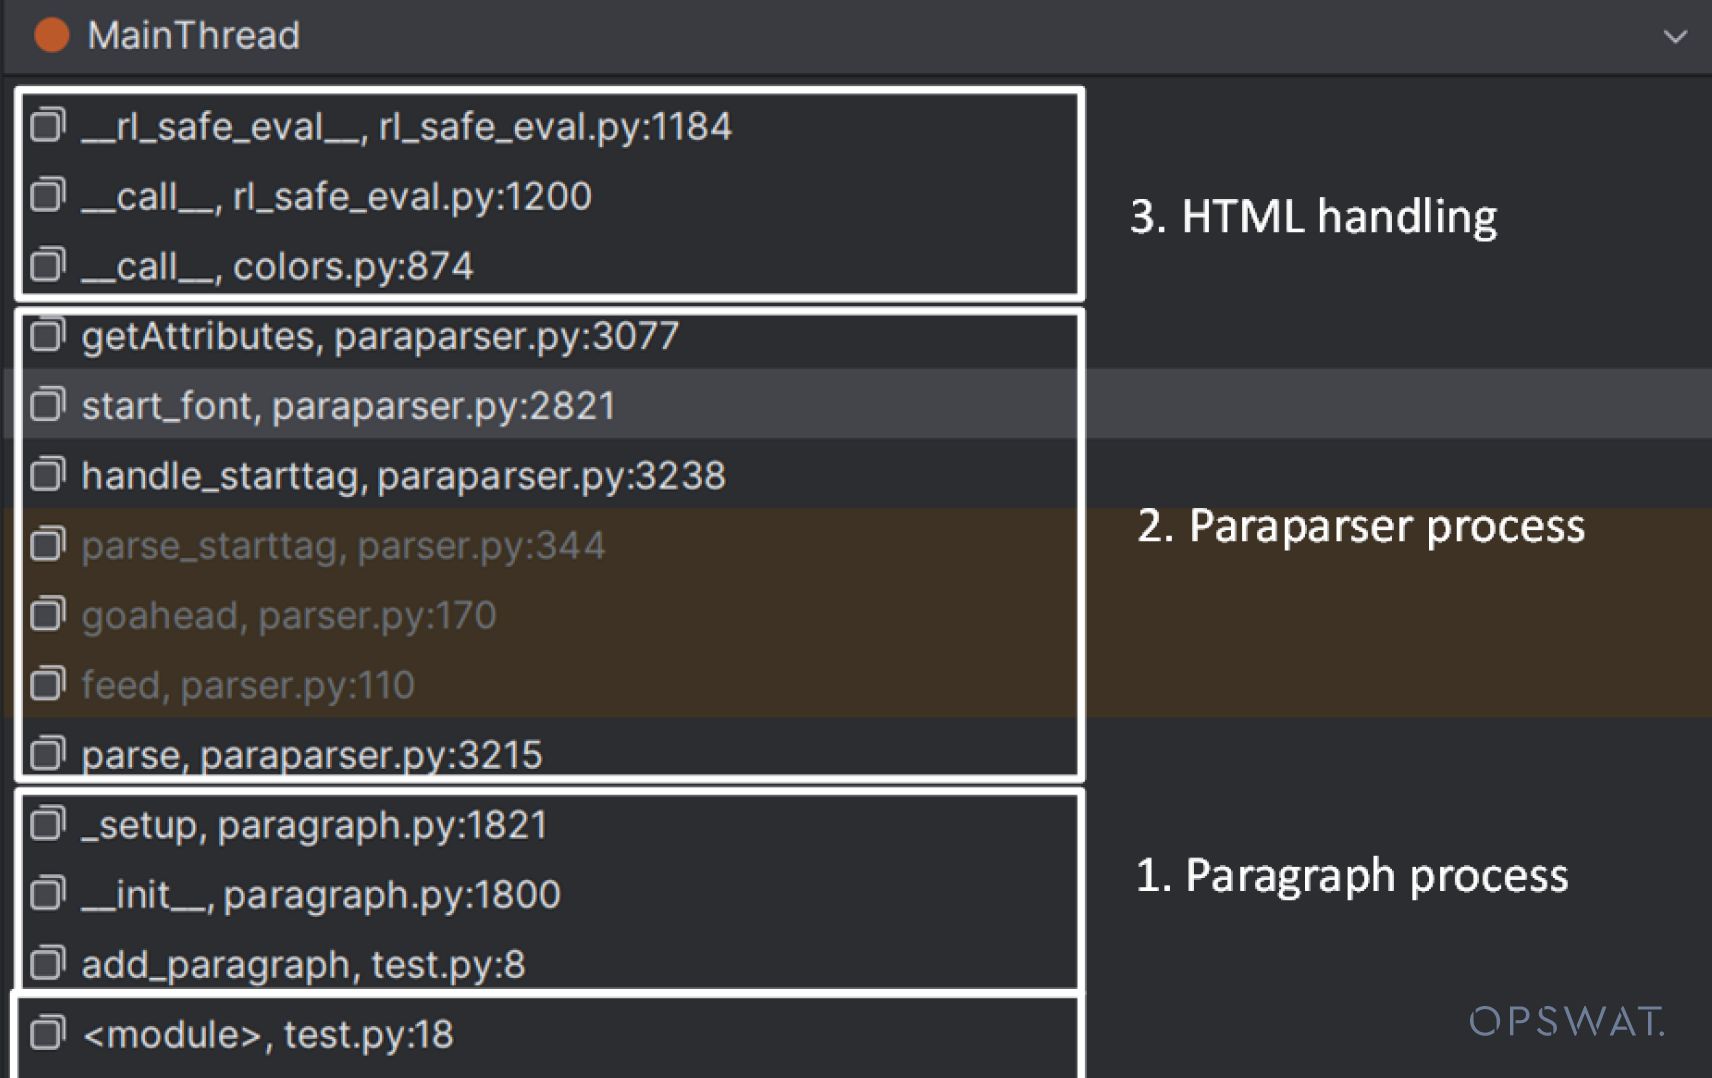The height and width of the screenshot is (1078, 1712).
Task: Select the start_font paraparser.py:2821 frame
Action: 348,406
